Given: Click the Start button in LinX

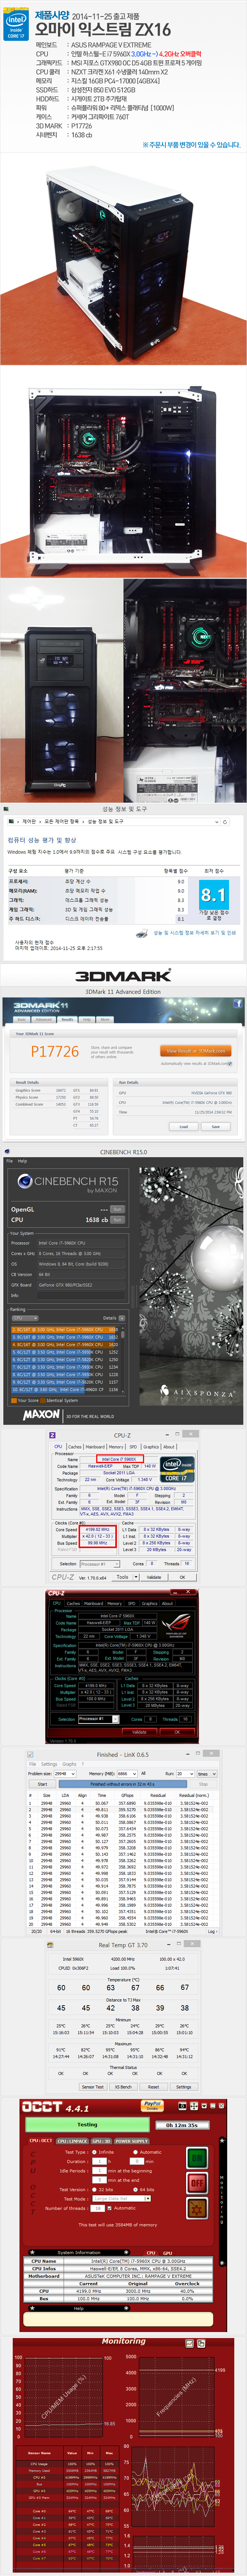Looking at the screenshot, I should coord(42,1784).
